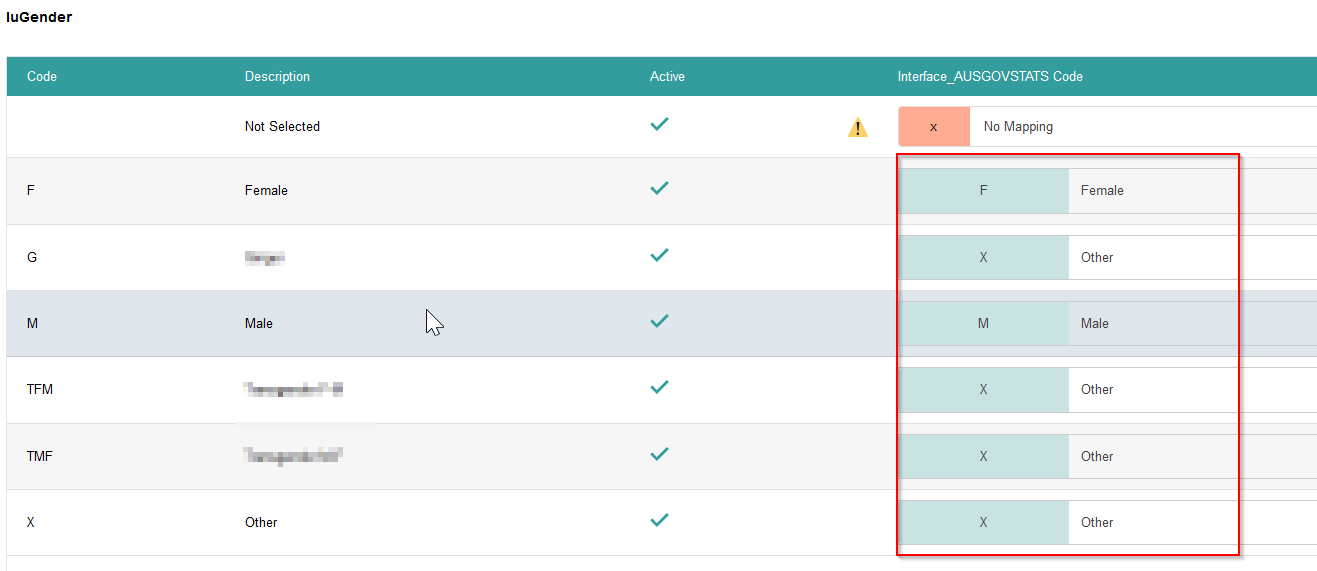Click code M in the Code column
1317x571 pixels.
(x=32, y=323)
